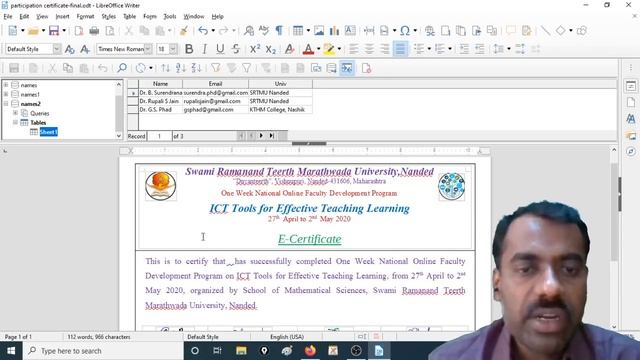640x360 pixels.
Task: Click the Name column header
Action: (x=160, y=84)
